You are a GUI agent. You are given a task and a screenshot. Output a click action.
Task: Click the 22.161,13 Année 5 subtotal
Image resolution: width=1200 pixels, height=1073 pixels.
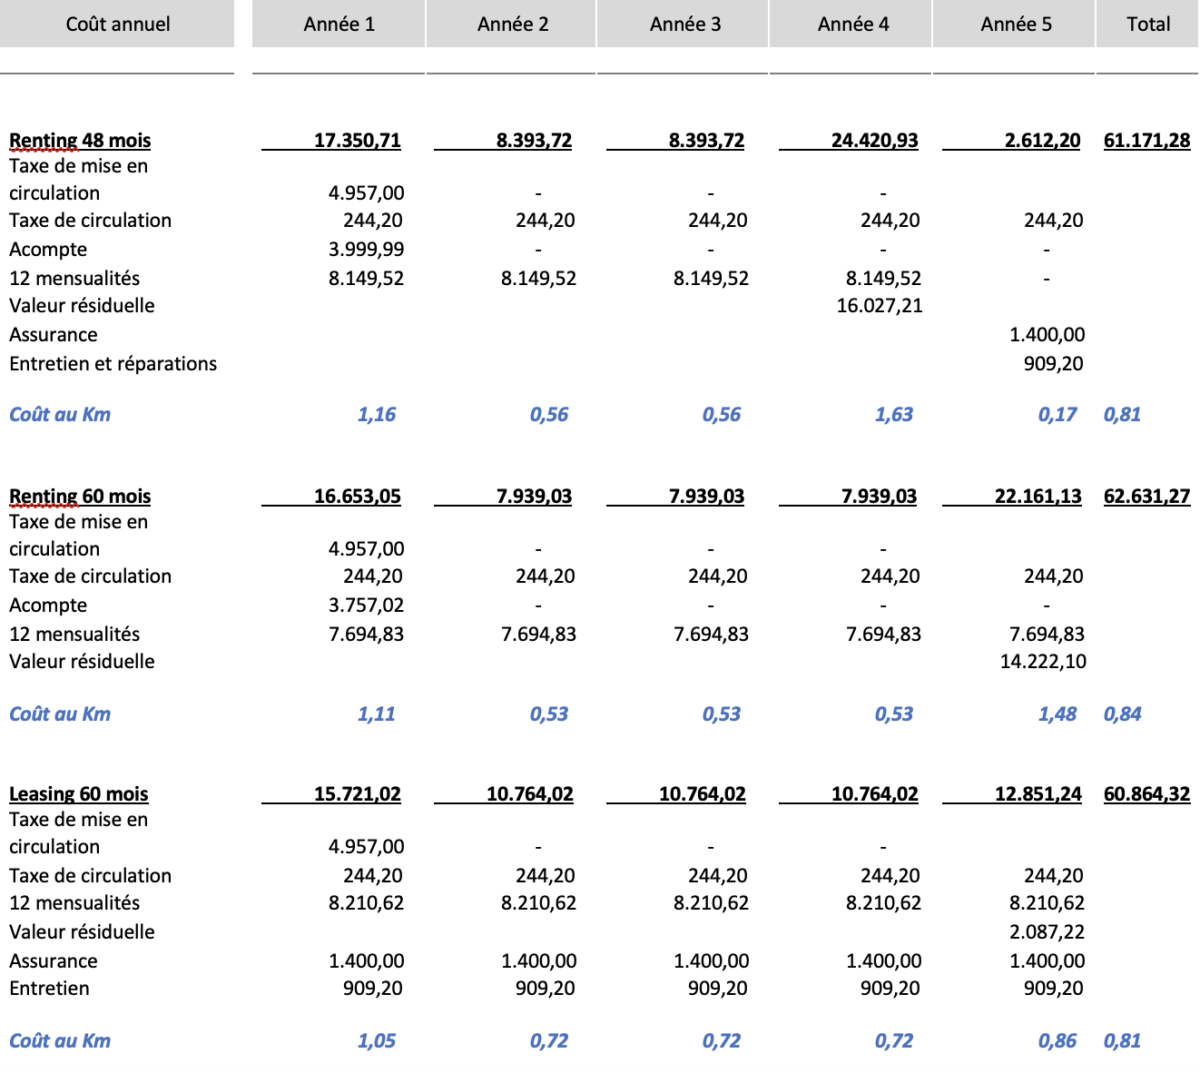tap(1037, 496)
